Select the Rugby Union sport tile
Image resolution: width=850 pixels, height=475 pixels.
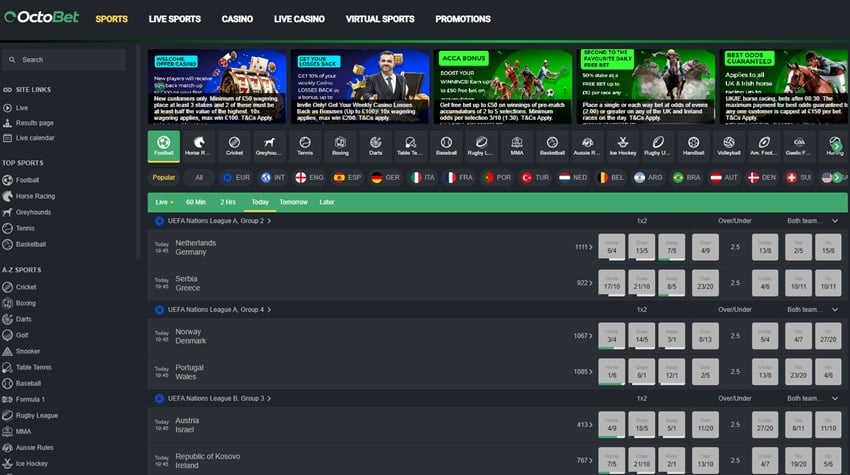tap(658, 146)
